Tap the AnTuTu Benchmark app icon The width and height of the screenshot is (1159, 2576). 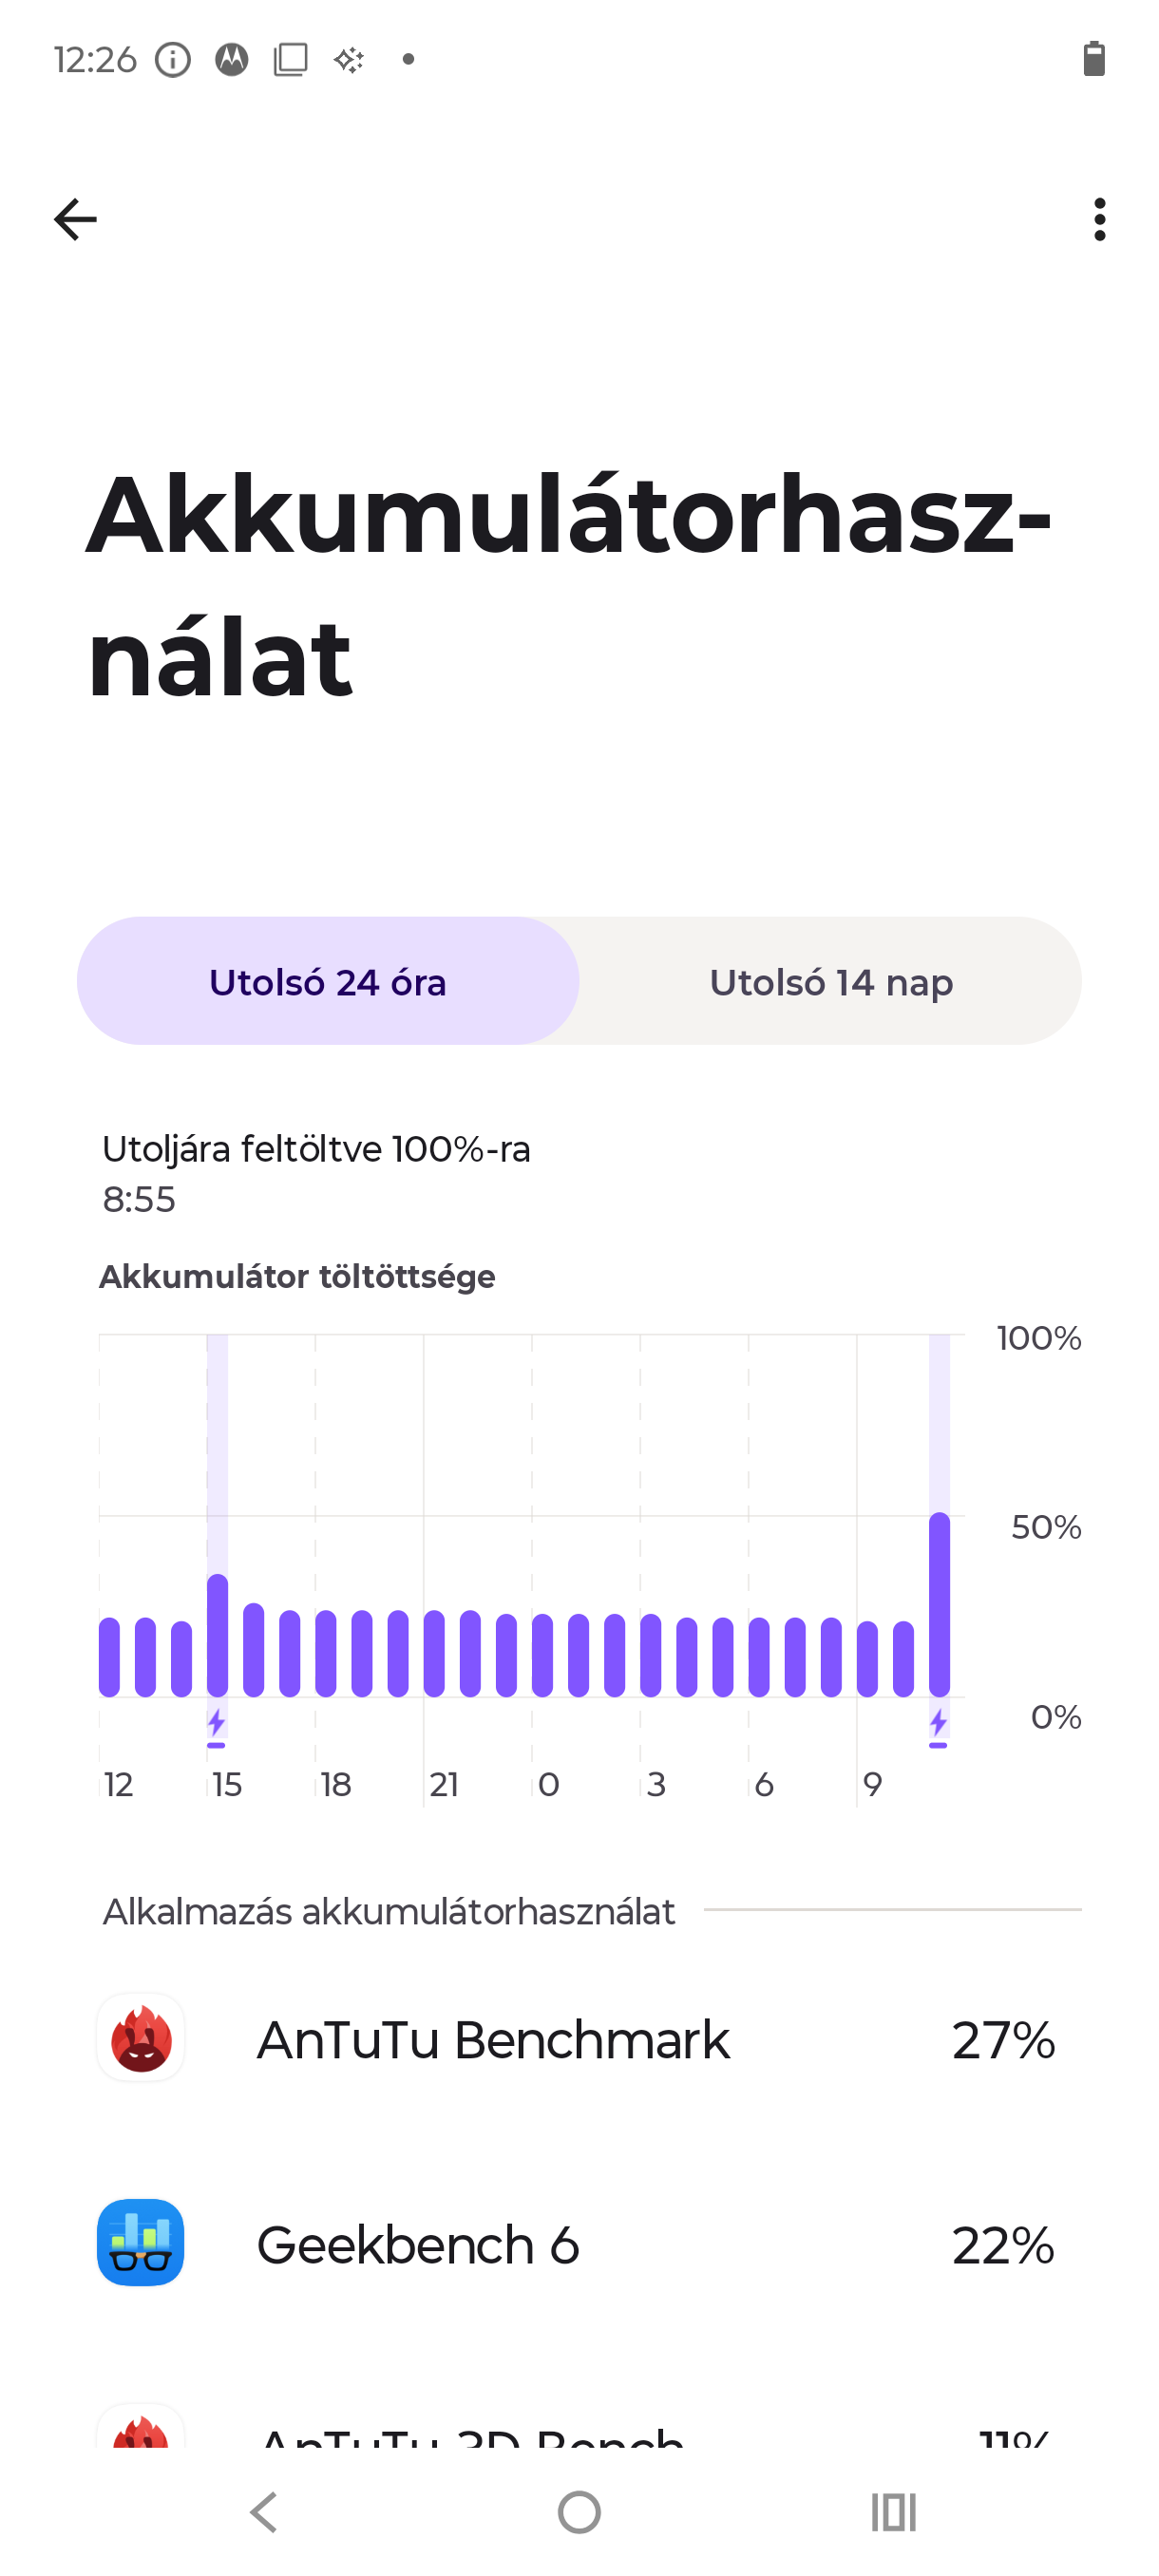[141, 2038]
